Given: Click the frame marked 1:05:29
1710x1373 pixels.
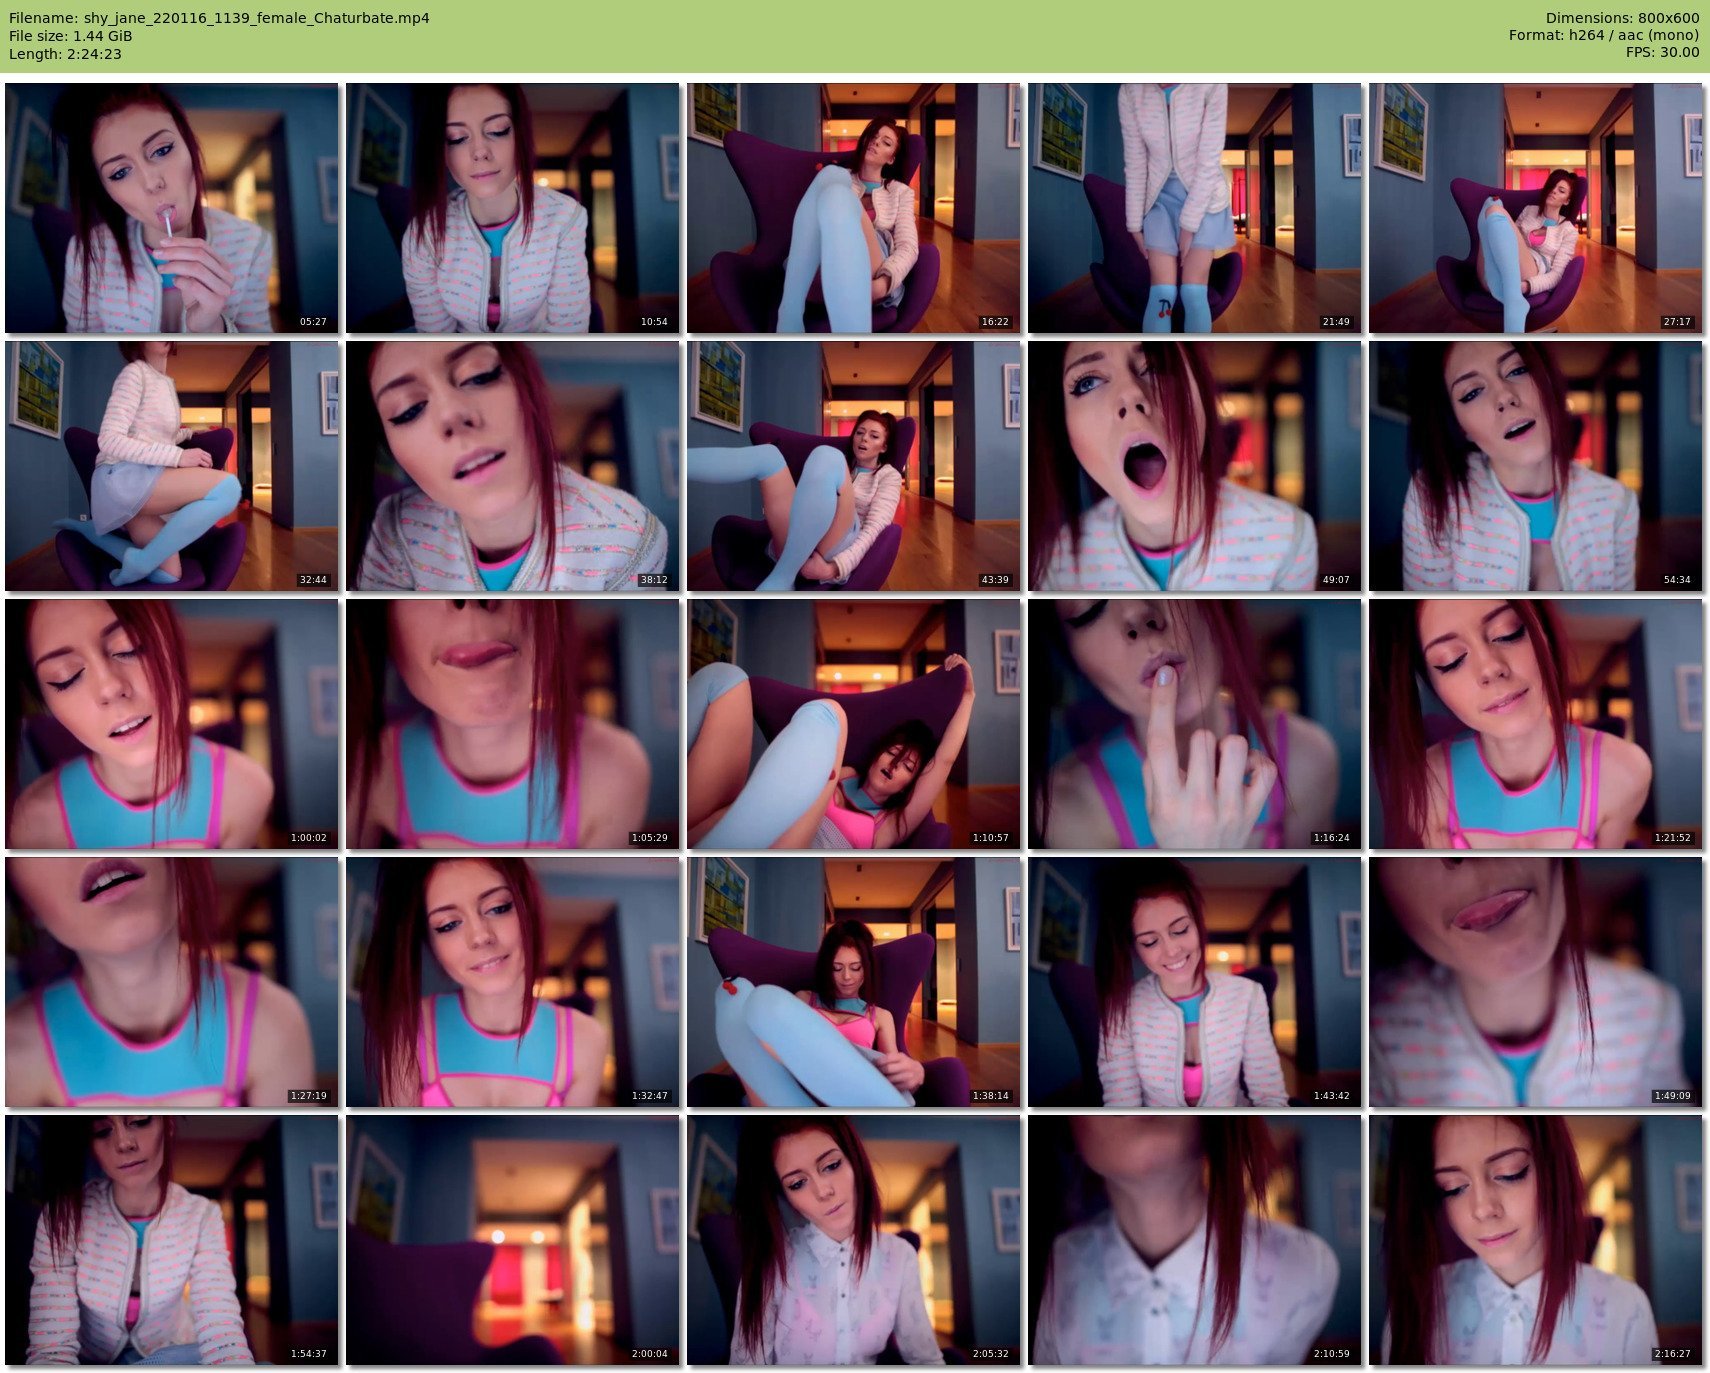Looking at the screenshot, I should click(x=513, y=724).
